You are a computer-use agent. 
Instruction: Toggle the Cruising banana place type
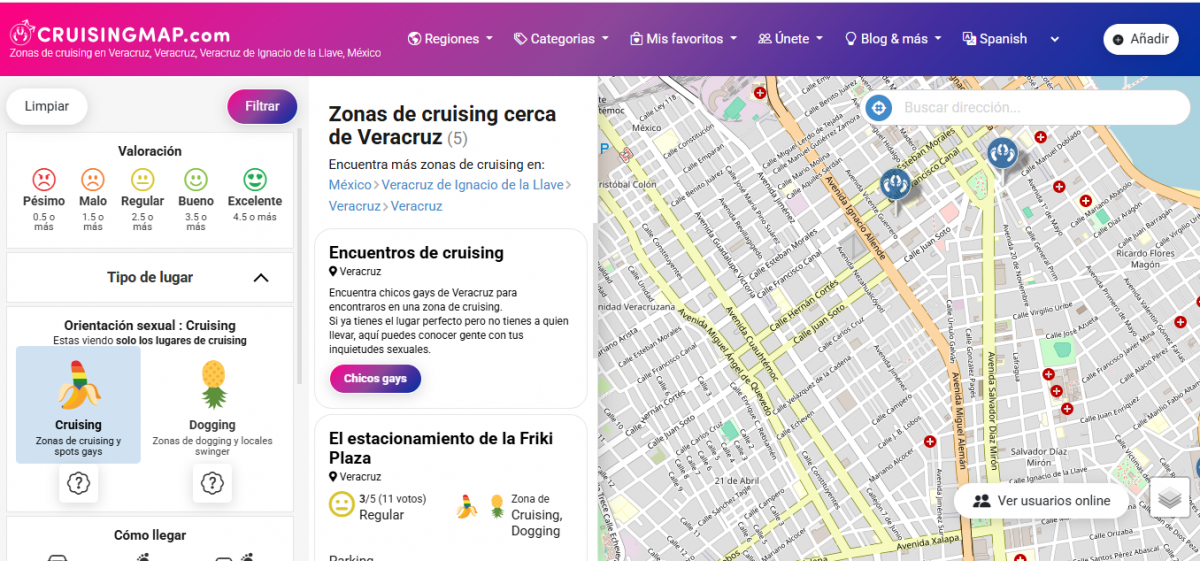pyautogui.click(x=78, y=404)
